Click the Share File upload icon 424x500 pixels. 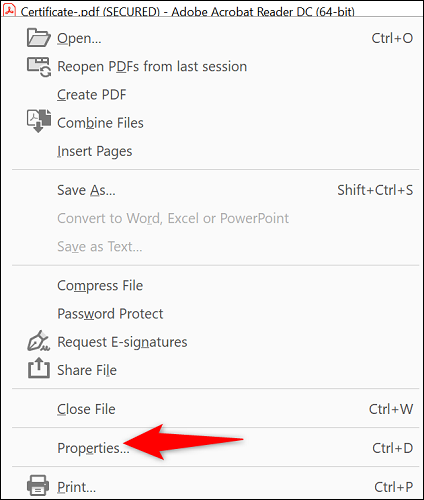coord(39,368)
